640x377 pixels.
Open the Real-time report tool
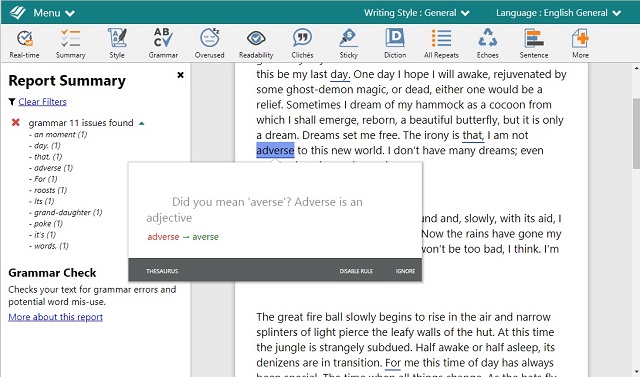[24, 44]
